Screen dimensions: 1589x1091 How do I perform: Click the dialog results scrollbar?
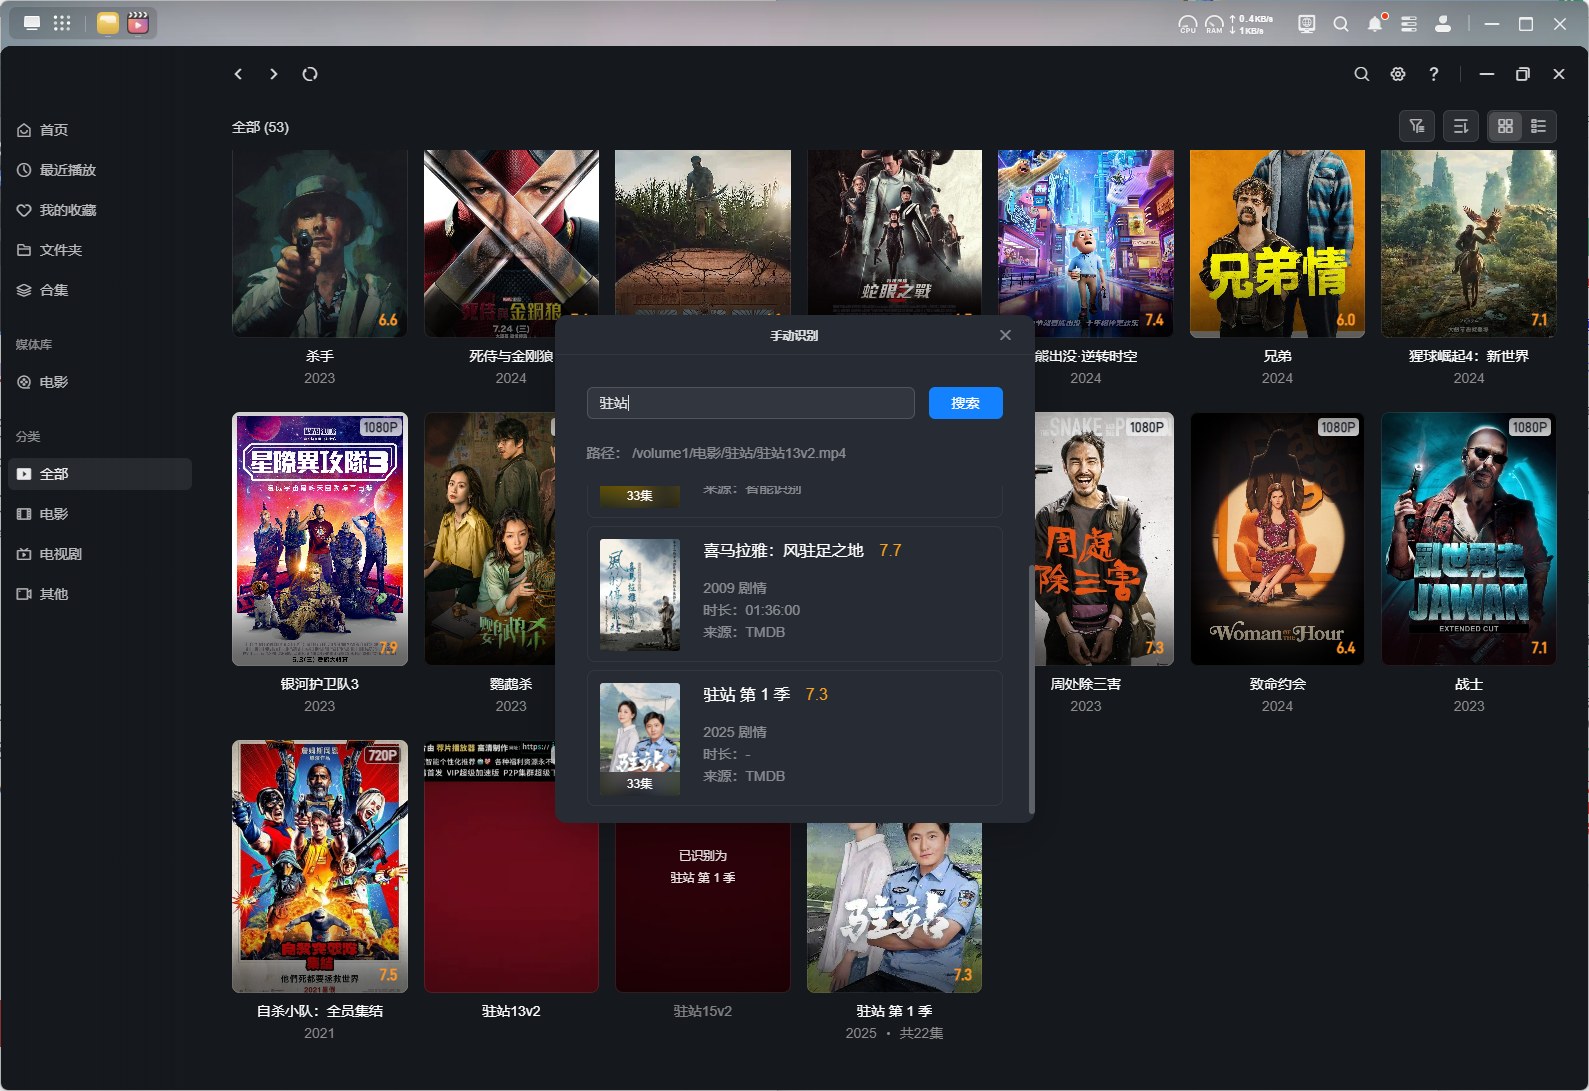(x=1031, y=689)
